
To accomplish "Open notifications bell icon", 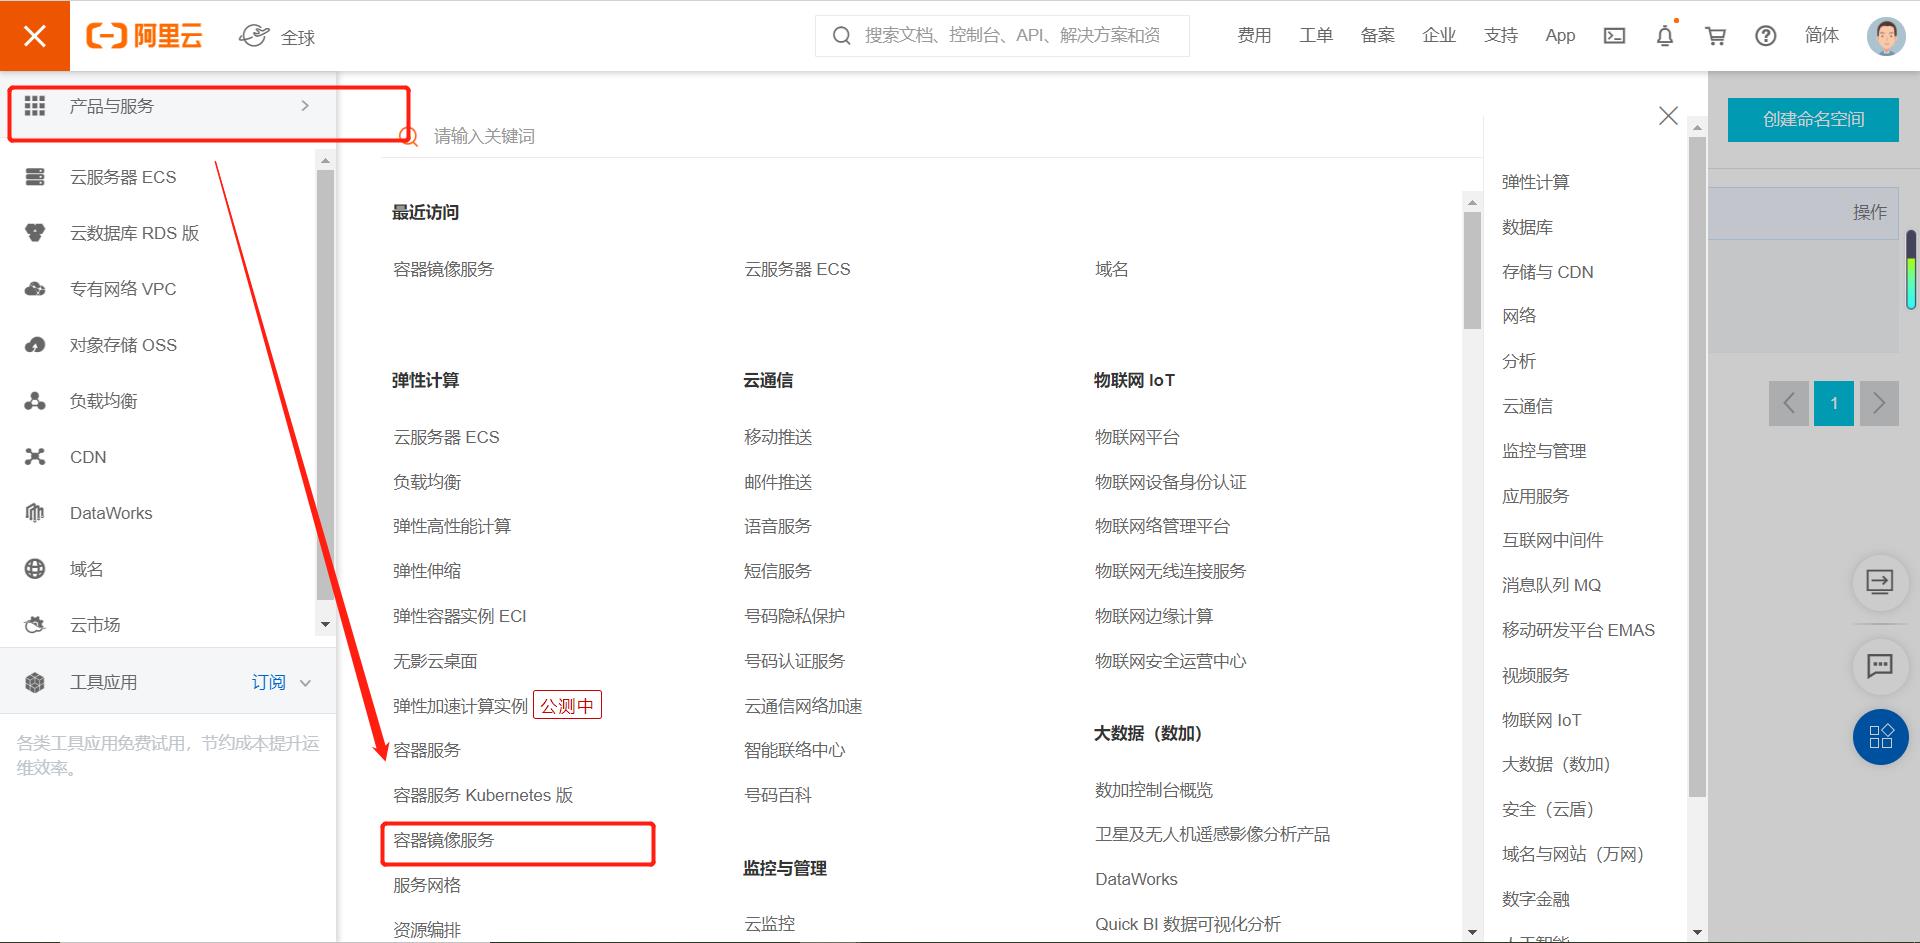I will pos(1665,36).
